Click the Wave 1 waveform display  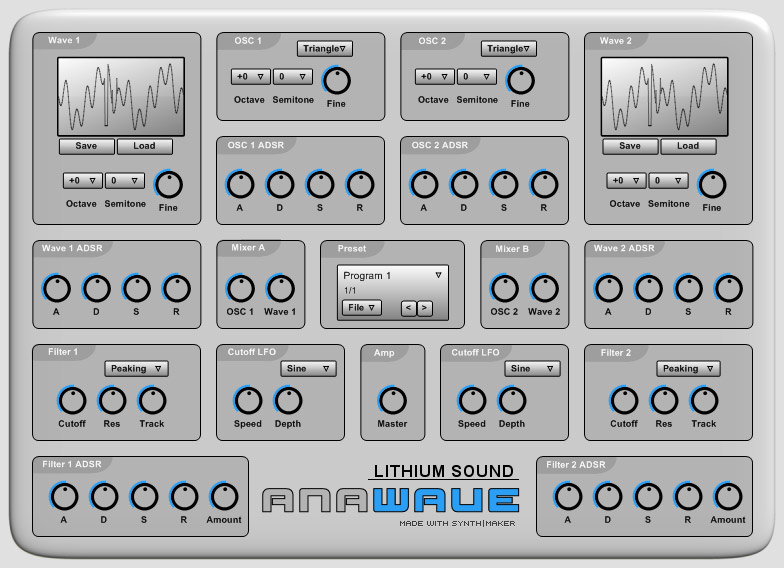click(x=121, y=96)
